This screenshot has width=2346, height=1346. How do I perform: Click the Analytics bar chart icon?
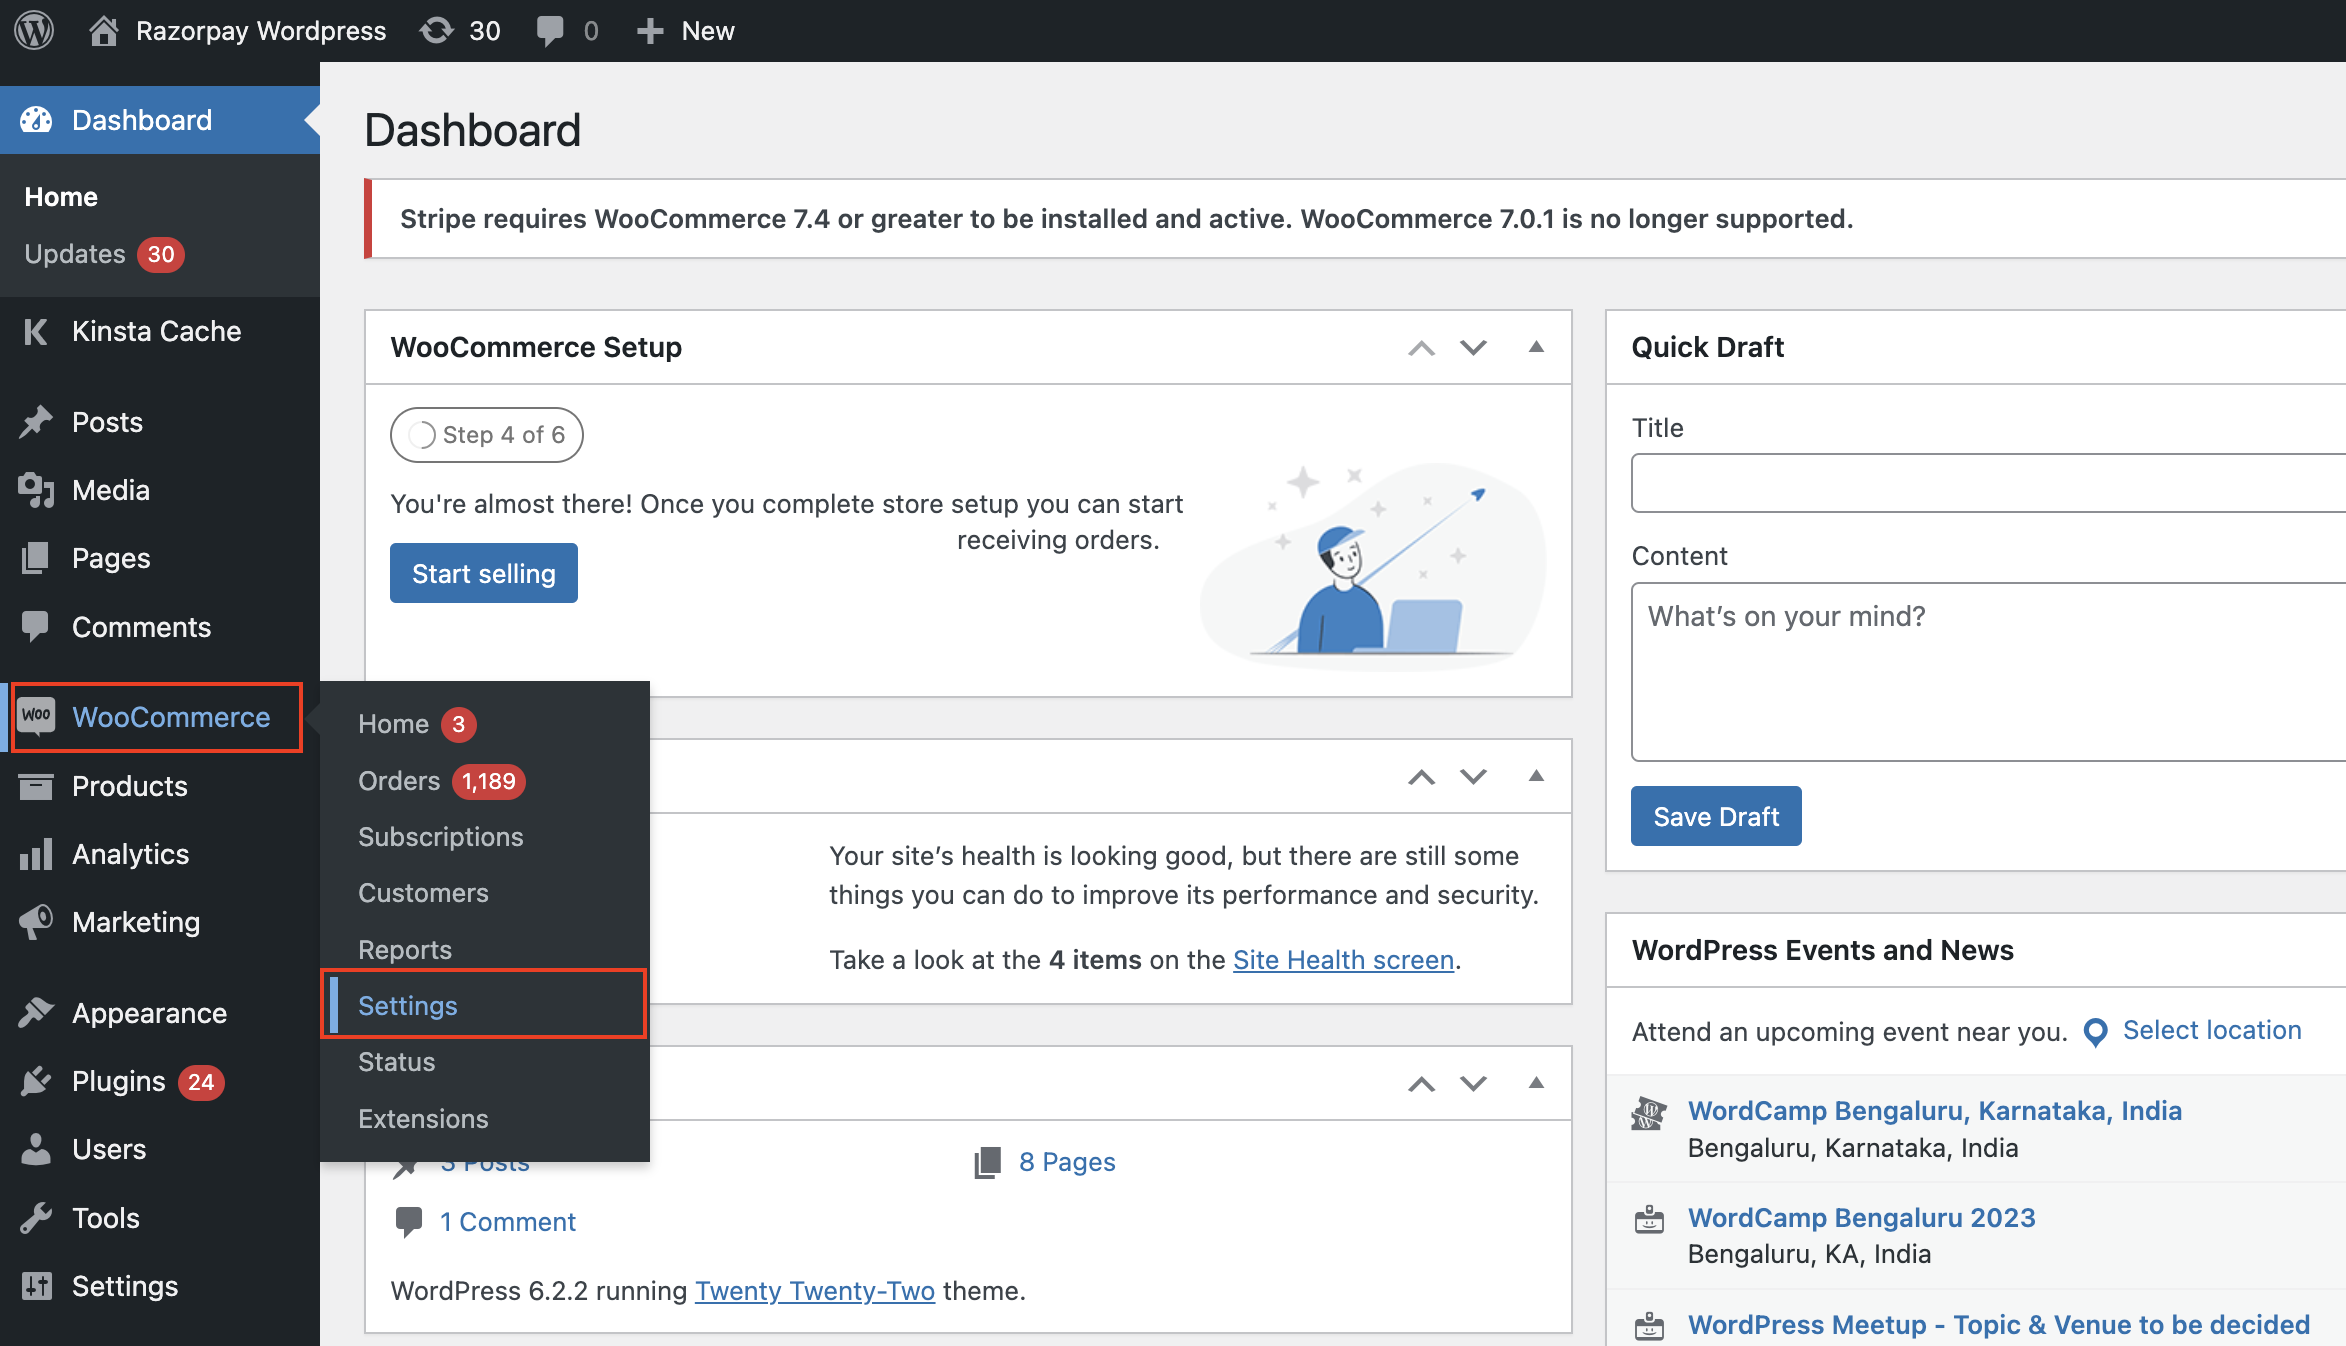click(x=36, y=854)
